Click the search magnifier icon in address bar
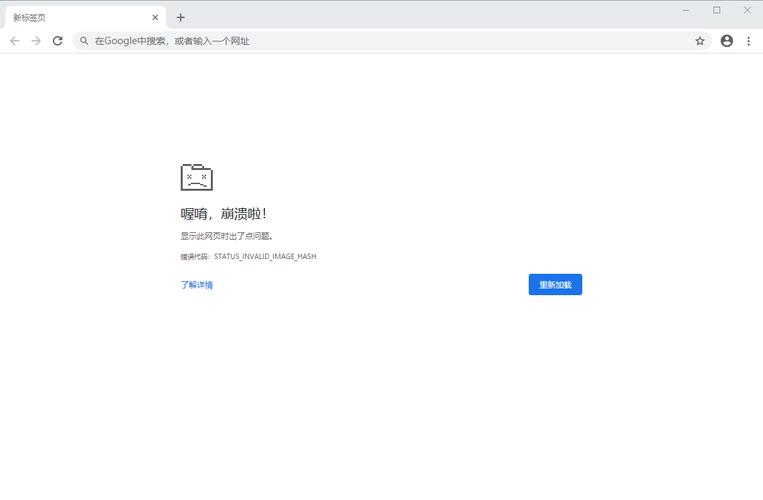This screenshot has height=500, width=763. 84,41
